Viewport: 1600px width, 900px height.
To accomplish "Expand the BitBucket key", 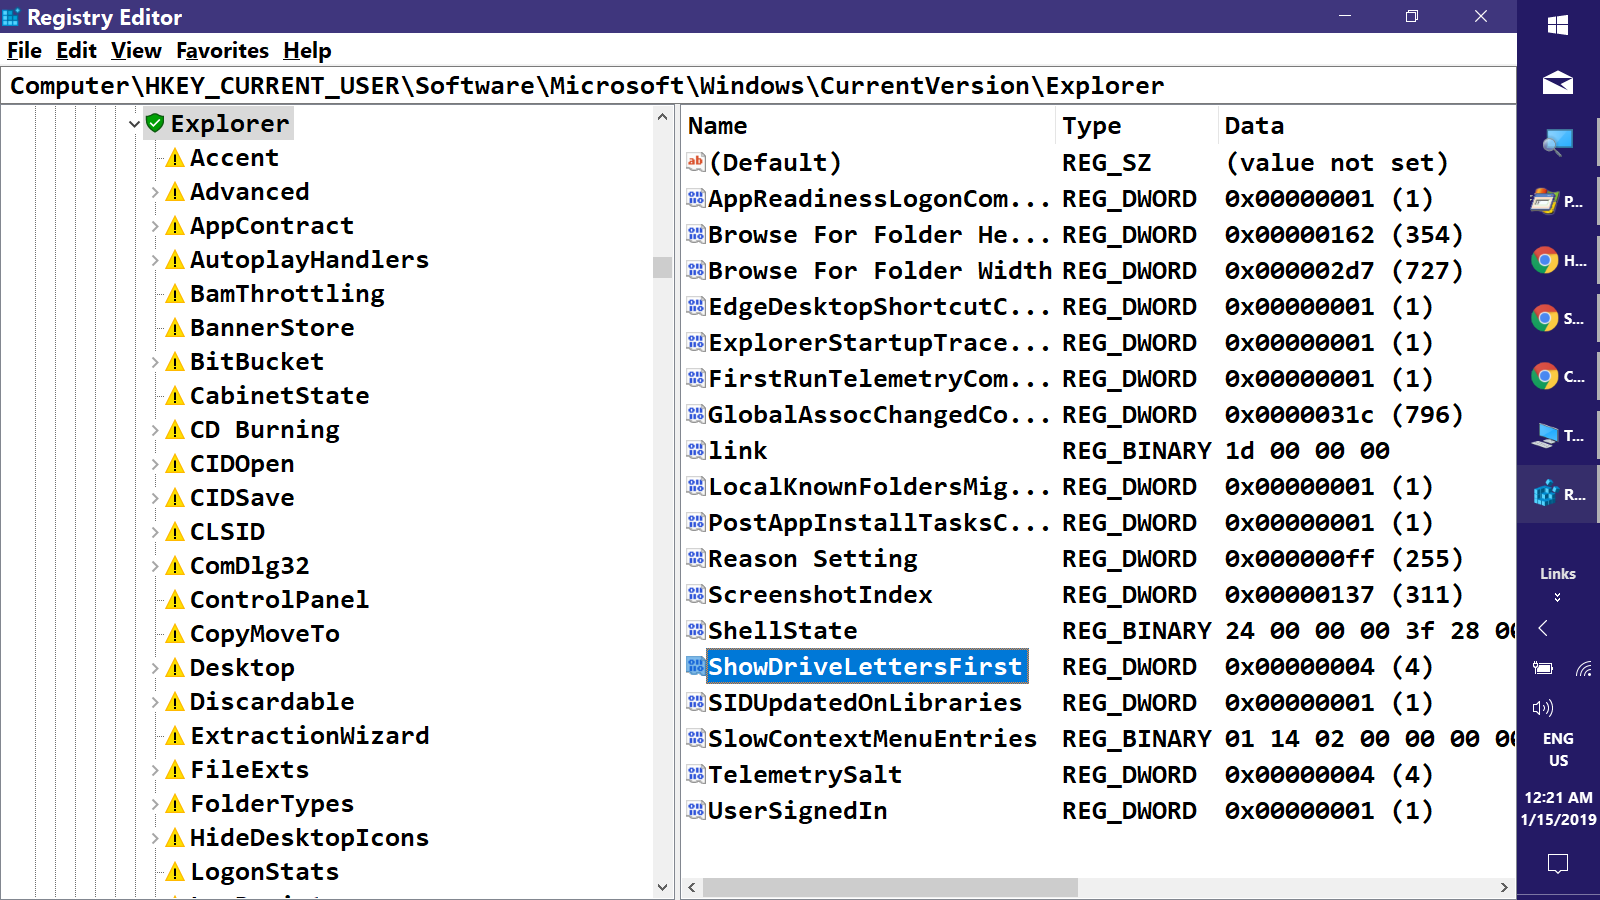I will click(155, 362).
